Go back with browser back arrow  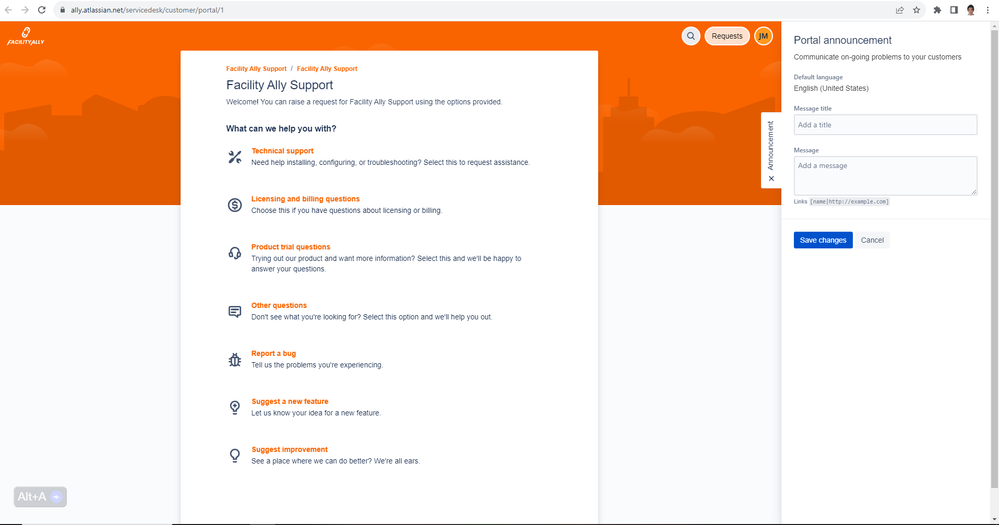(x=8, y=10)
